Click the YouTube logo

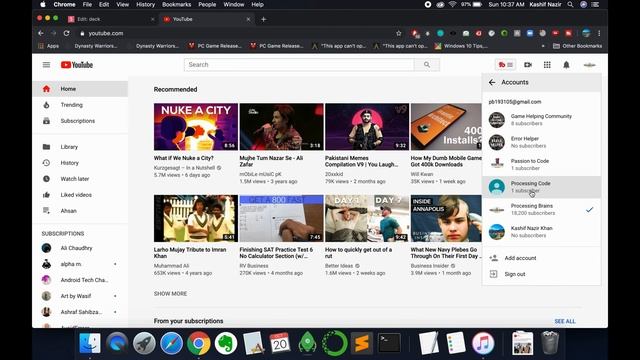77,65
